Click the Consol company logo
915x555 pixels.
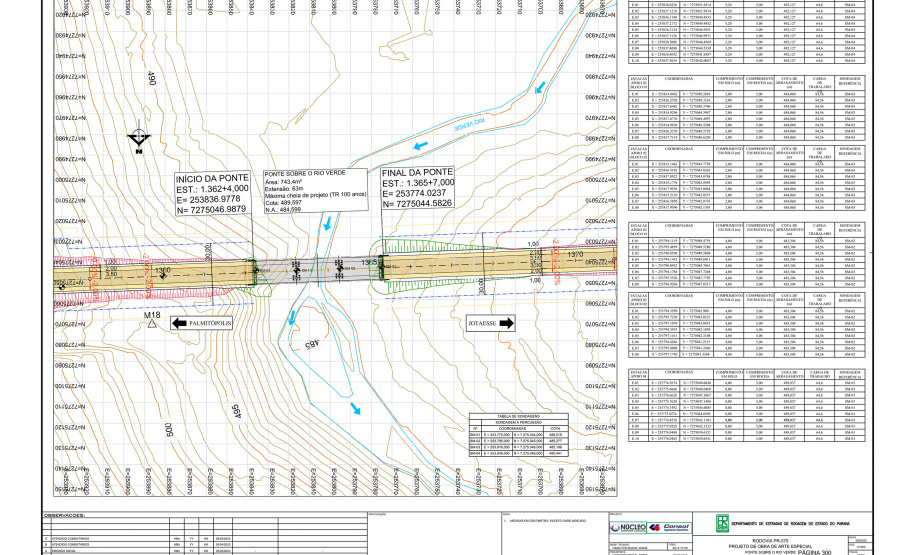tap(670, 528)
